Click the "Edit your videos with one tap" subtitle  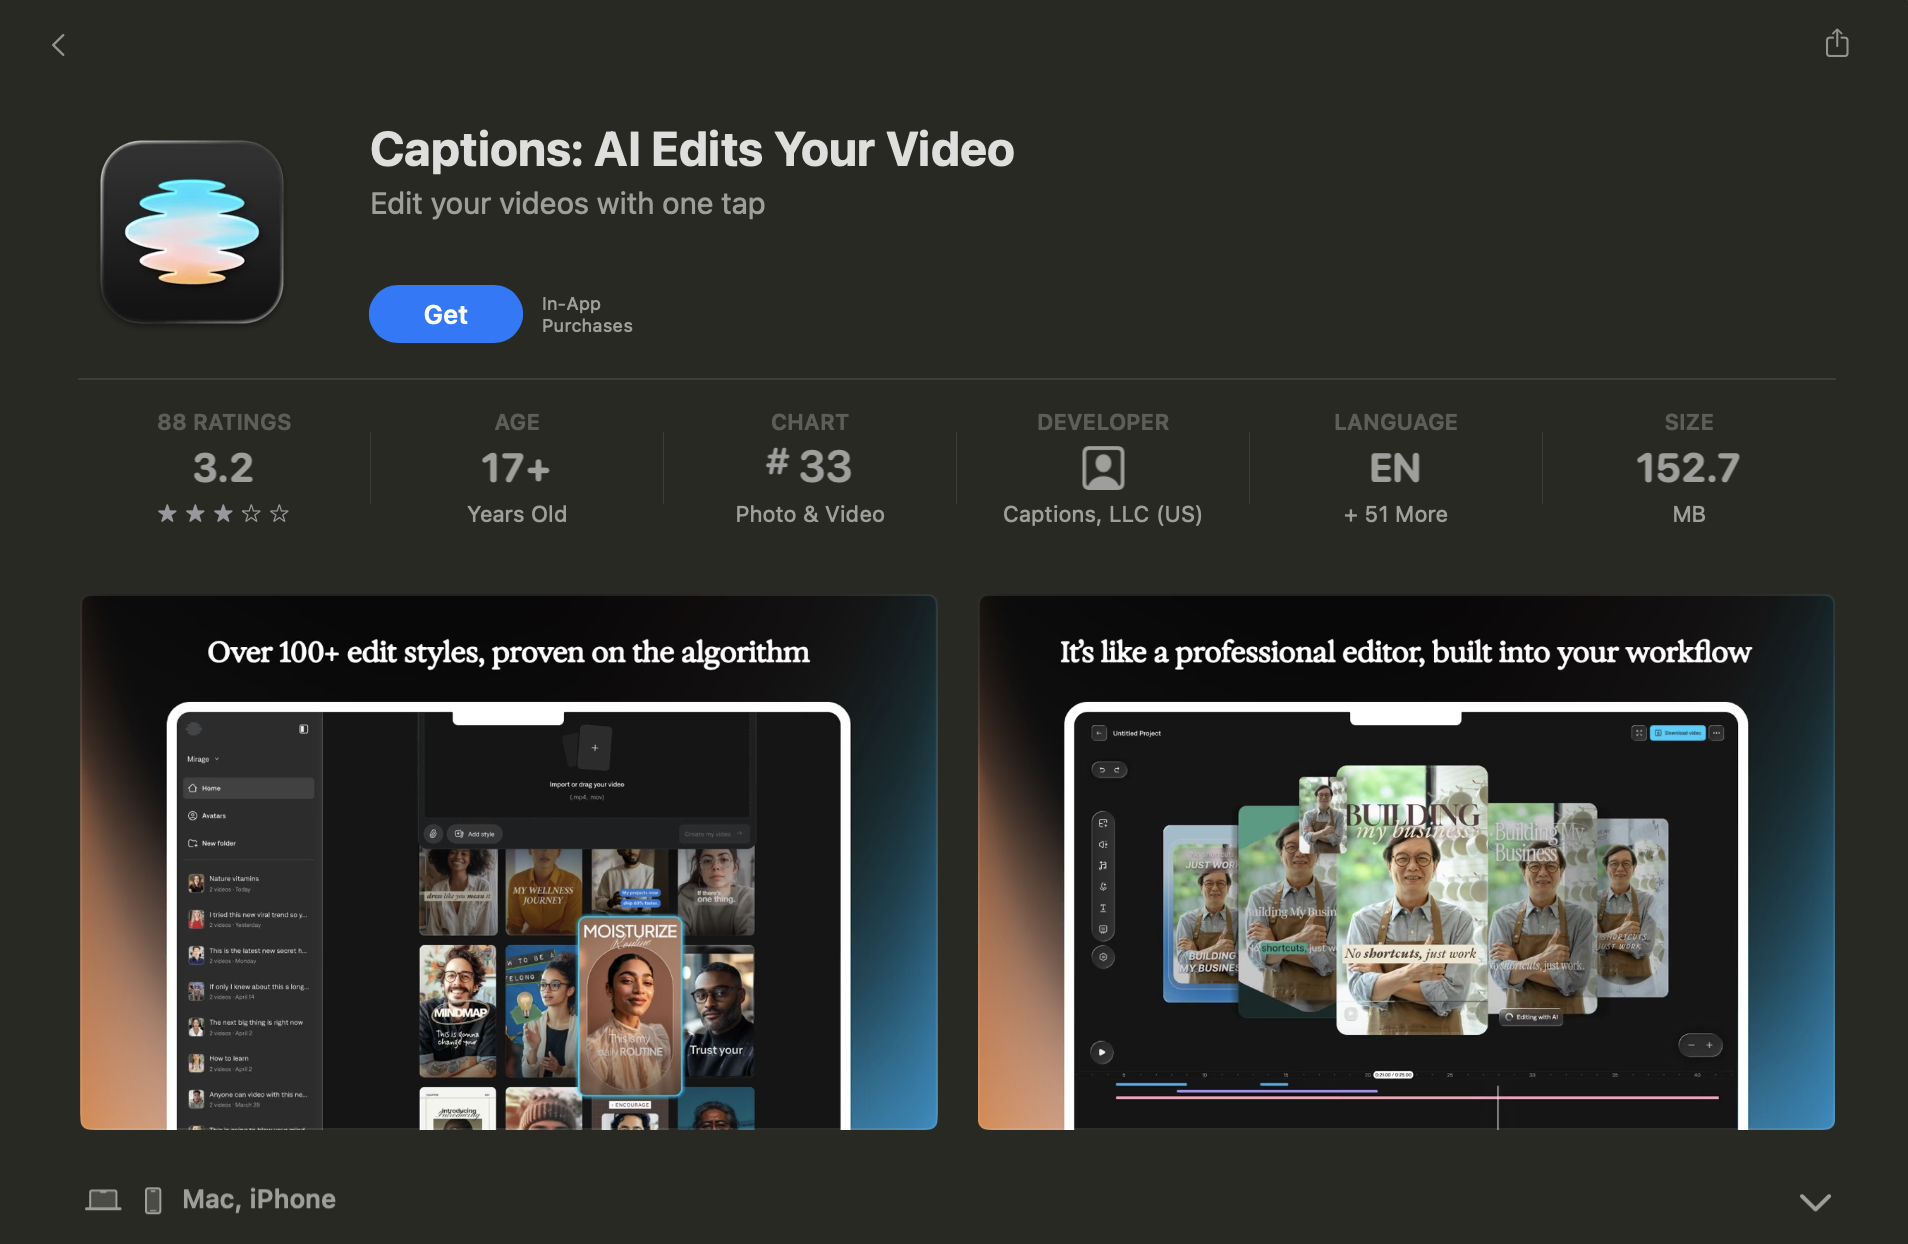pos(567,204)
